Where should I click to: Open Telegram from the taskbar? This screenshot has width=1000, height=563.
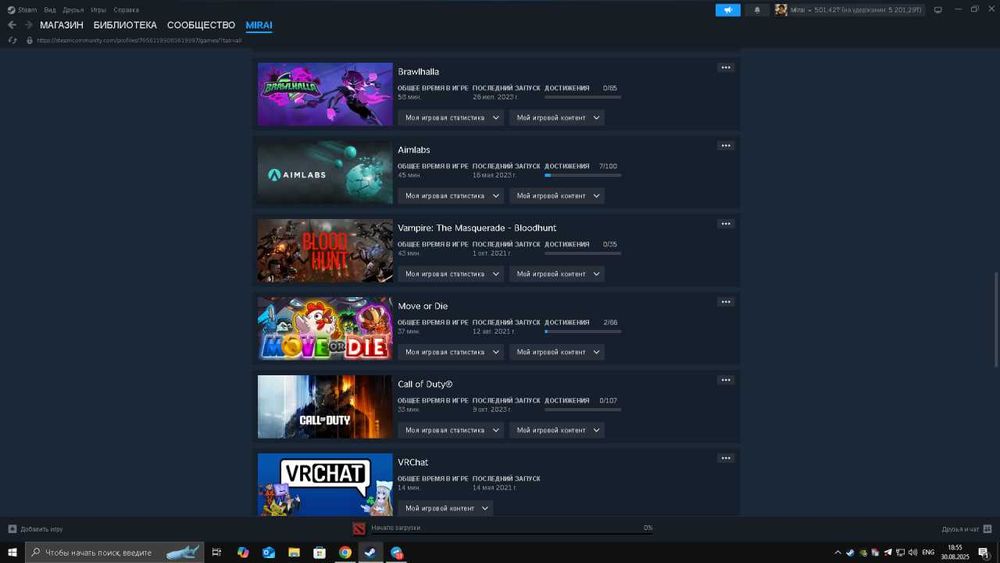[x=397, y=552]
